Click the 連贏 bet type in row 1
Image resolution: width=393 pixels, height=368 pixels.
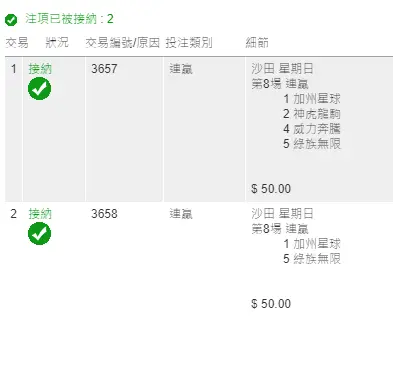click(181, 69)
